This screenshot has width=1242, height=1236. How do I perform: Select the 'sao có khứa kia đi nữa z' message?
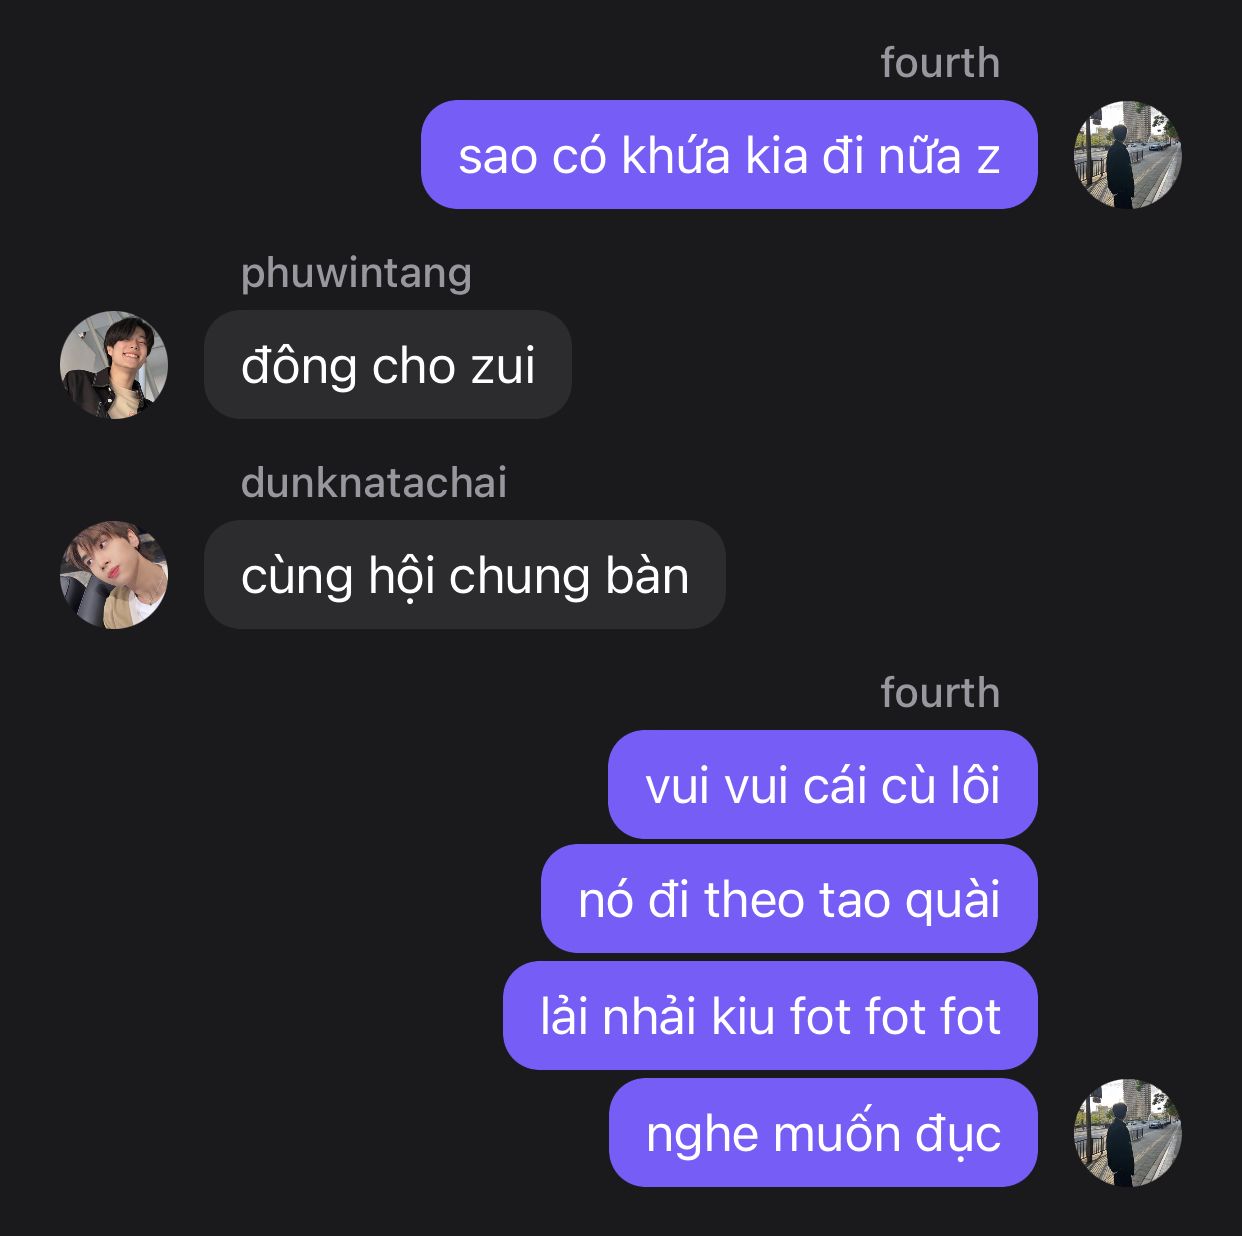[729, 155]
